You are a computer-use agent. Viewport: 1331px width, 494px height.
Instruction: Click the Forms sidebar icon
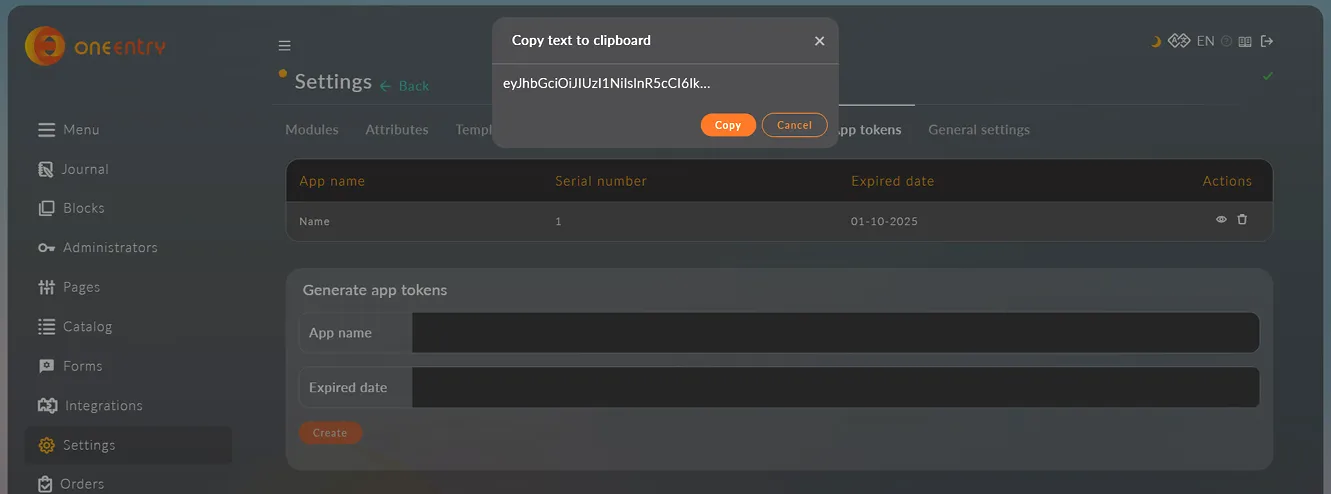pos(46,366)
